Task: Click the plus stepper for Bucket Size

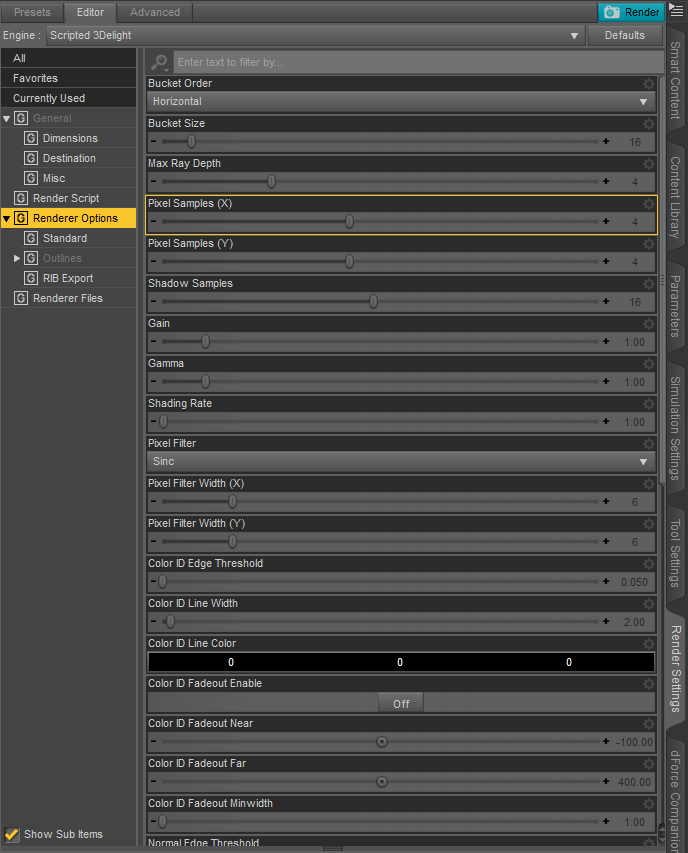Action: [x=606, y=141]
